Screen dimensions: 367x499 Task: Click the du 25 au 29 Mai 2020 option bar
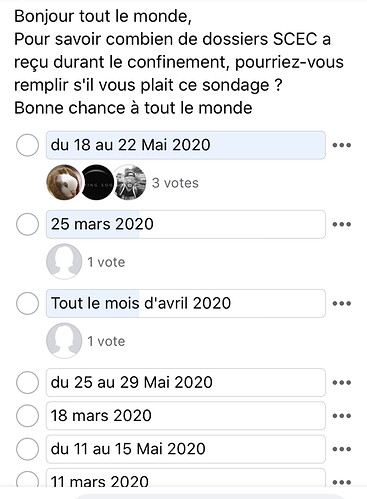pyautogui.click(x=186, y=382)
